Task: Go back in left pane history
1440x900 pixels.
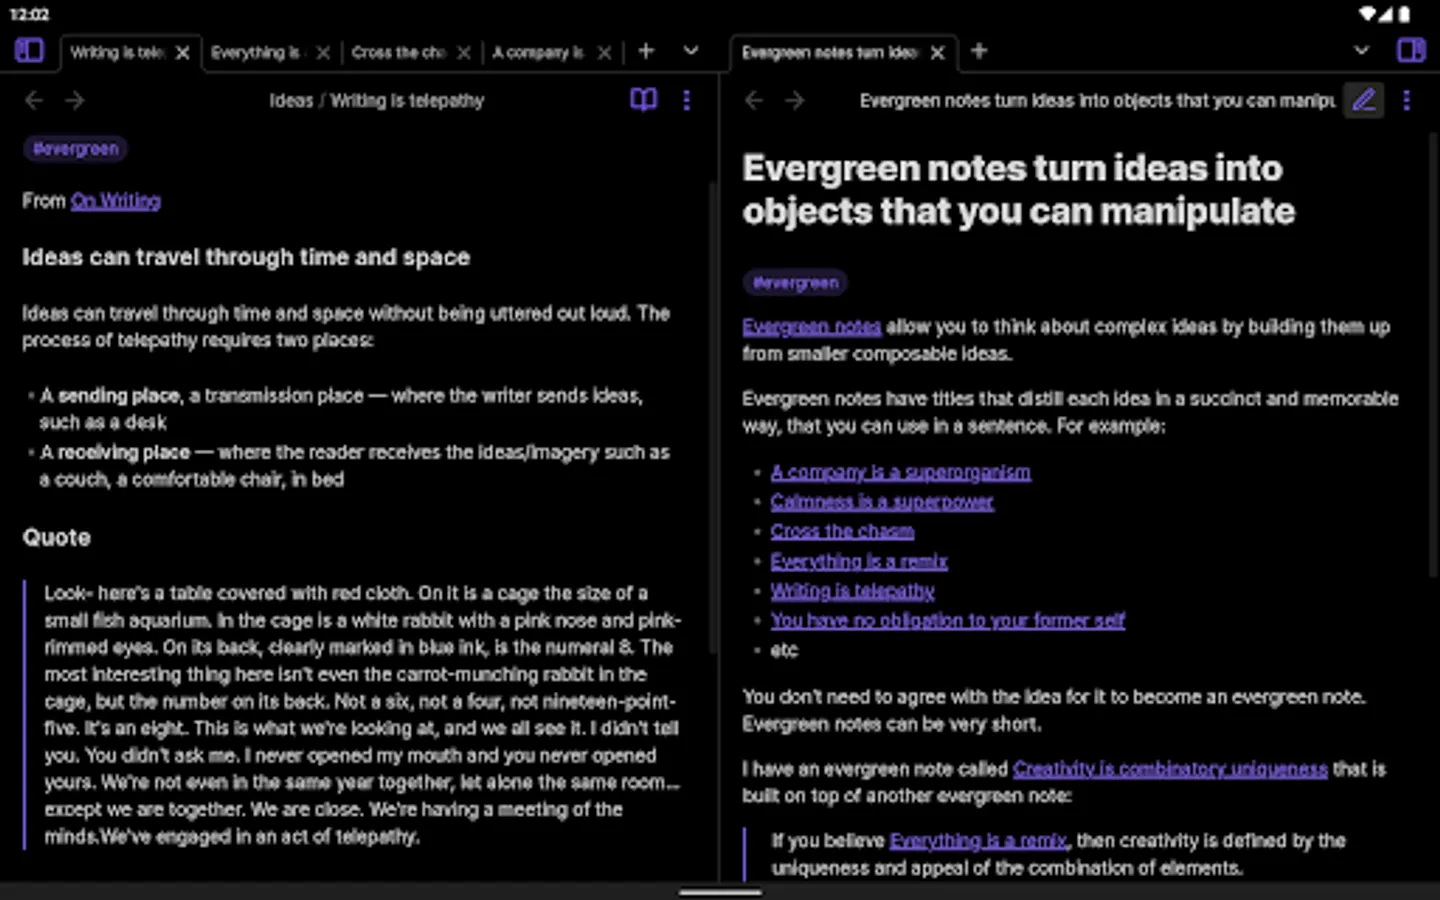Action: (34, 100)
